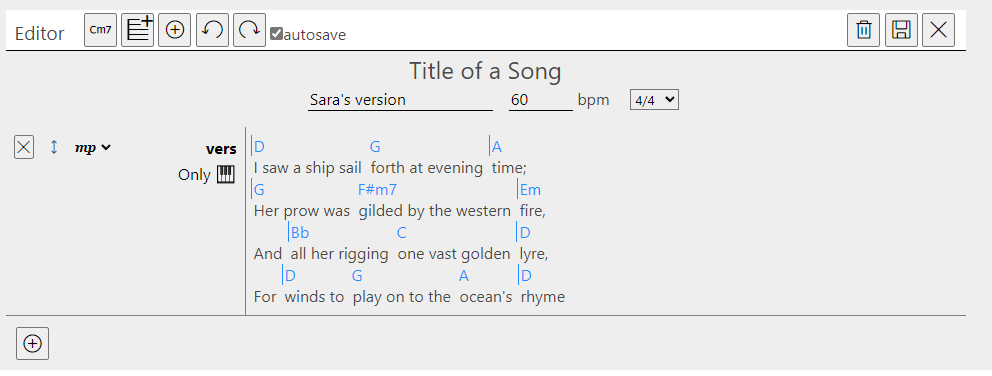The image size is (992, 376).
Task: Add a new line with the lines-plus icon
Action: click(x=137, y=30)
